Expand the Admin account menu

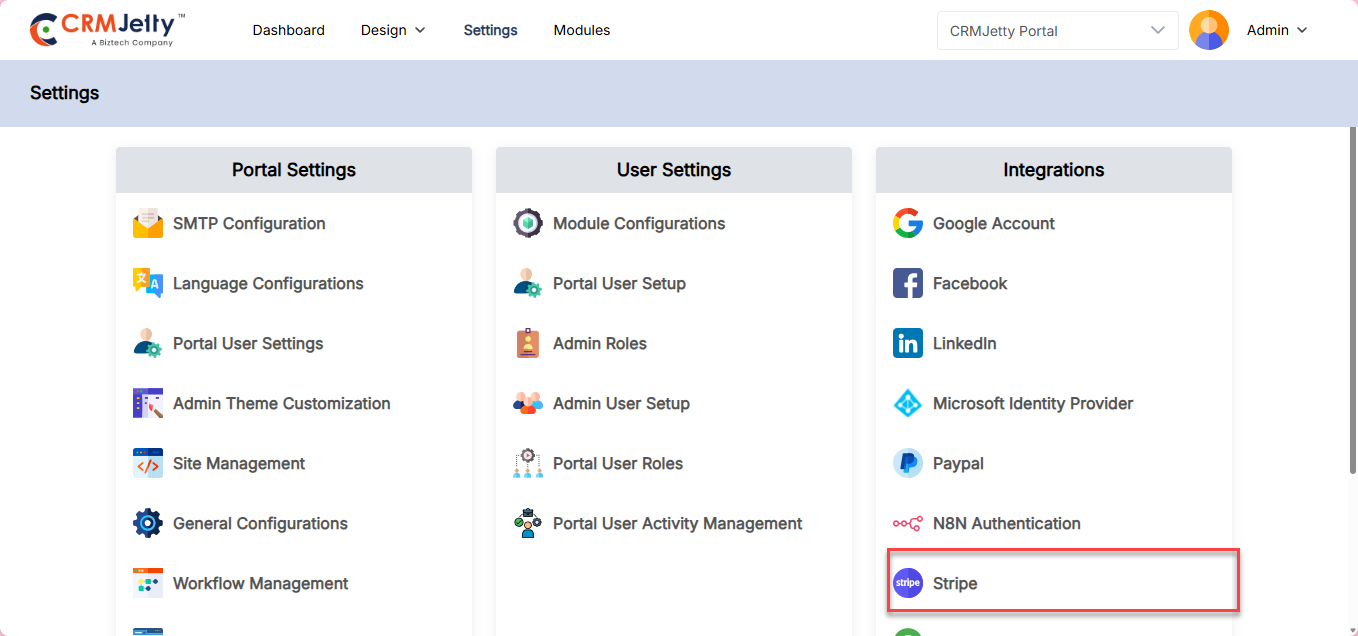pyautogui.click(x=1277, y=30)
